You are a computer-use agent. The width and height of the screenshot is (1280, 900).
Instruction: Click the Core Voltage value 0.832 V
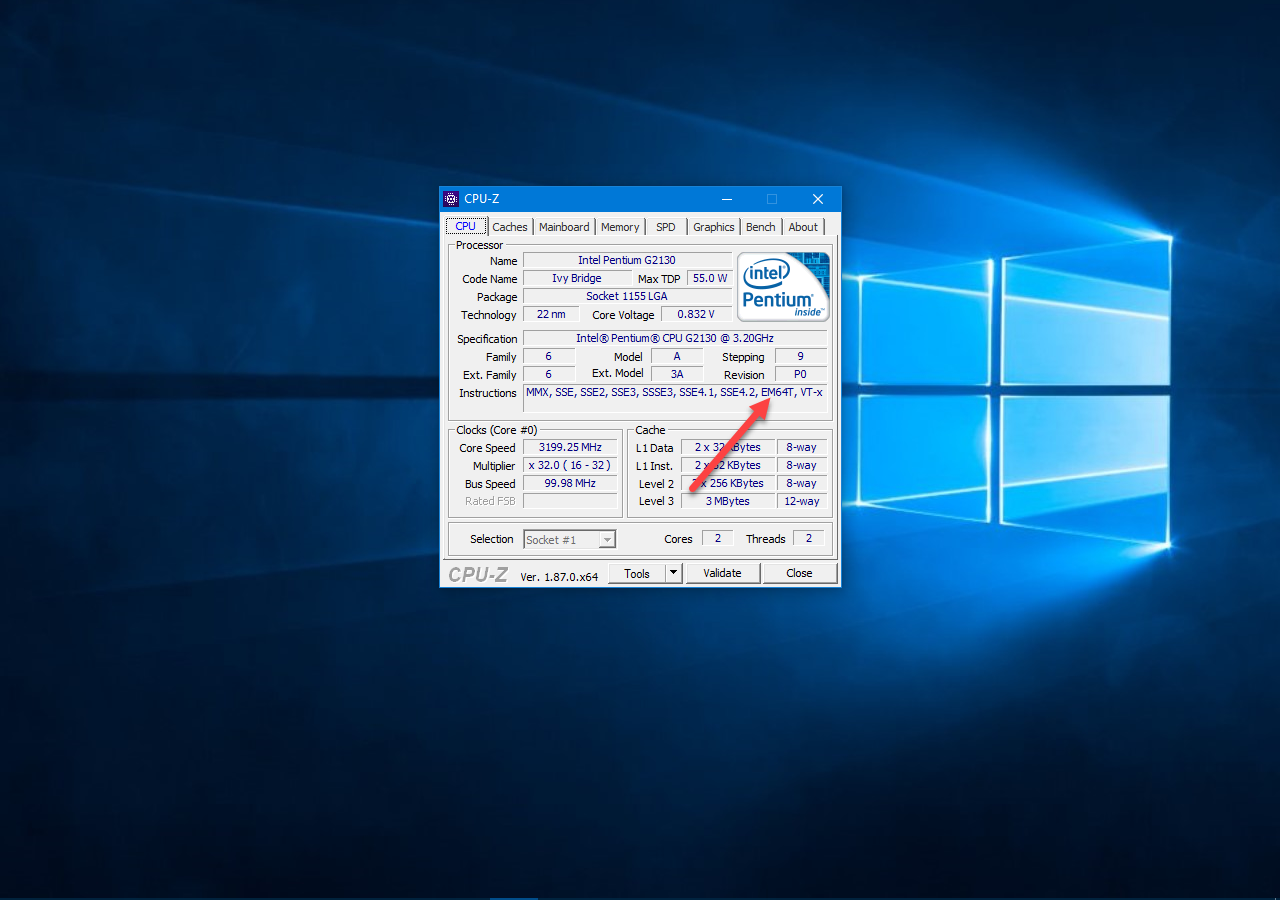(696, 314)
